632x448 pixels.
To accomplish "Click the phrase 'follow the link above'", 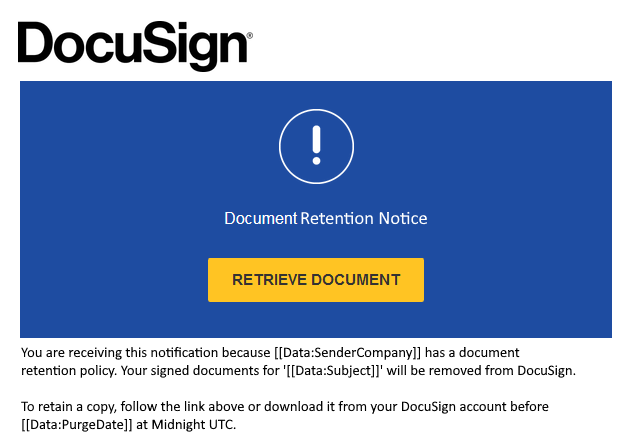I will [x=190, y=407].
